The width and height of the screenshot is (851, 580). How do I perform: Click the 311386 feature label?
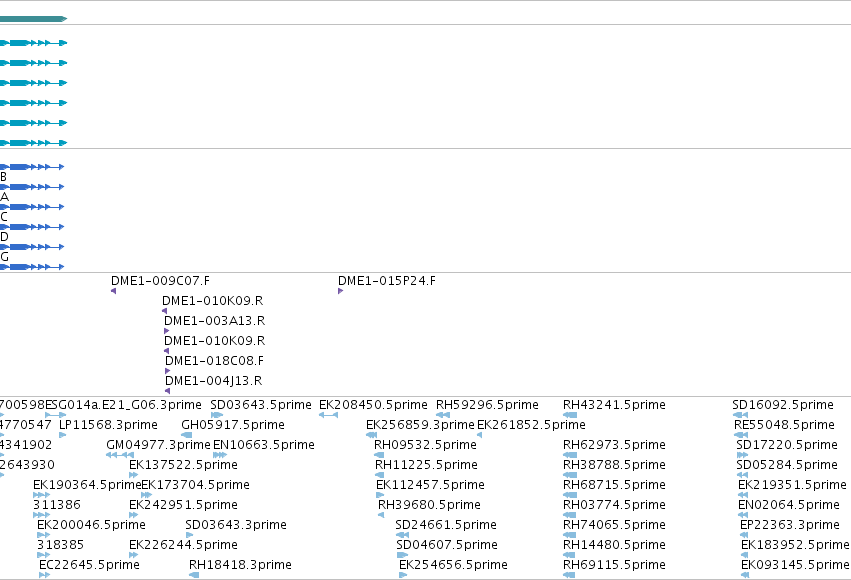pyautogui.click(x=56, y=505)
